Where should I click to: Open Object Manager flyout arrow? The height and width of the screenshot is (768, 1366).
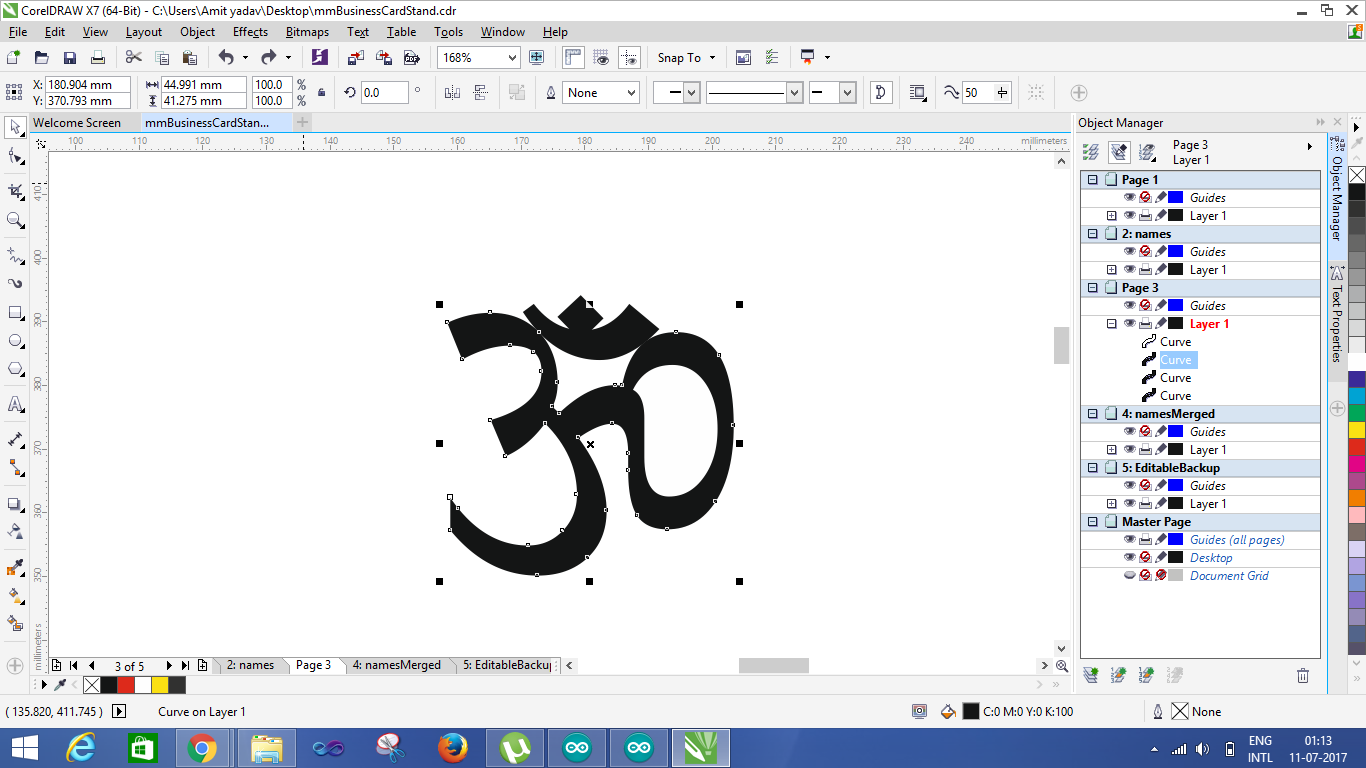click(1310, 147)
